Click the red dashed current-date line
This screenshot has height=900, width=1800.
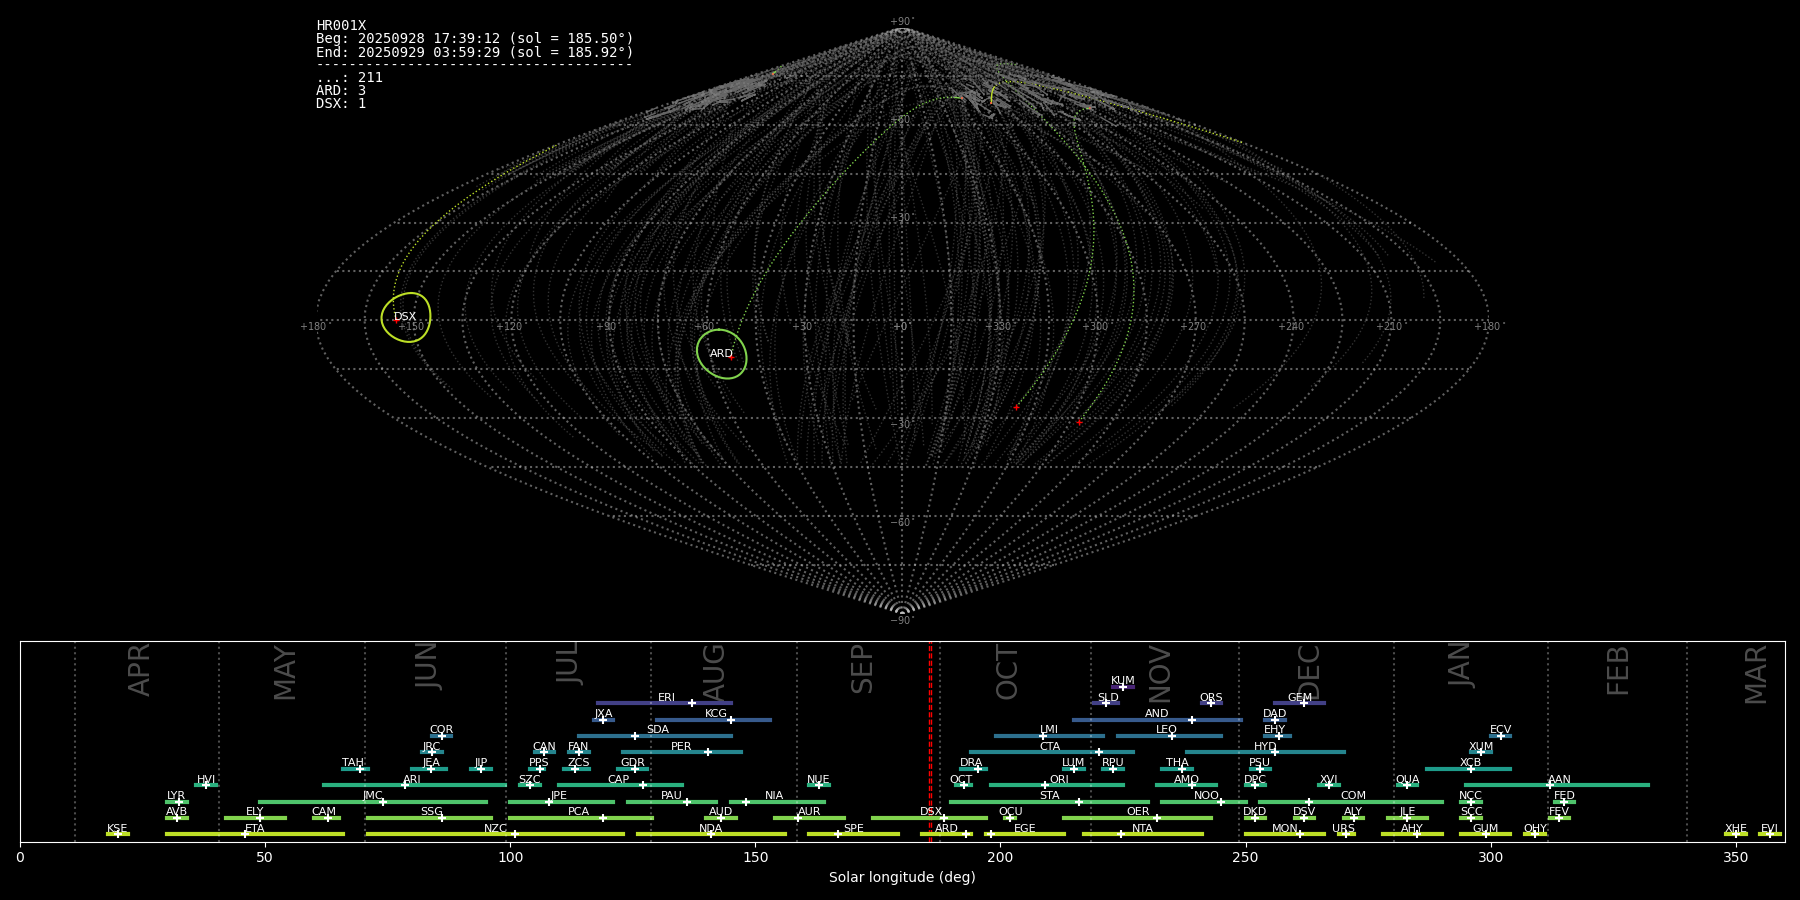point(930,740)
